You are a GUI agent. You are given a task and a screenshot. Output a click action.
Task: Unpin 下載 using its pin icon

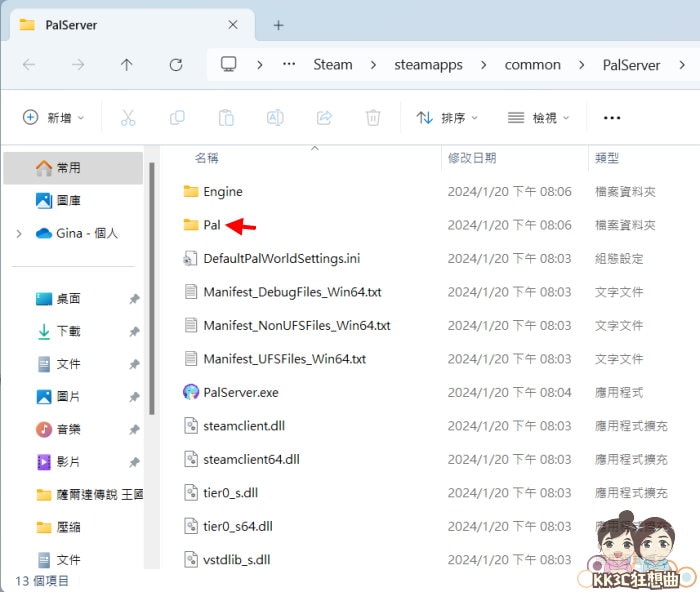coord(134,332)
